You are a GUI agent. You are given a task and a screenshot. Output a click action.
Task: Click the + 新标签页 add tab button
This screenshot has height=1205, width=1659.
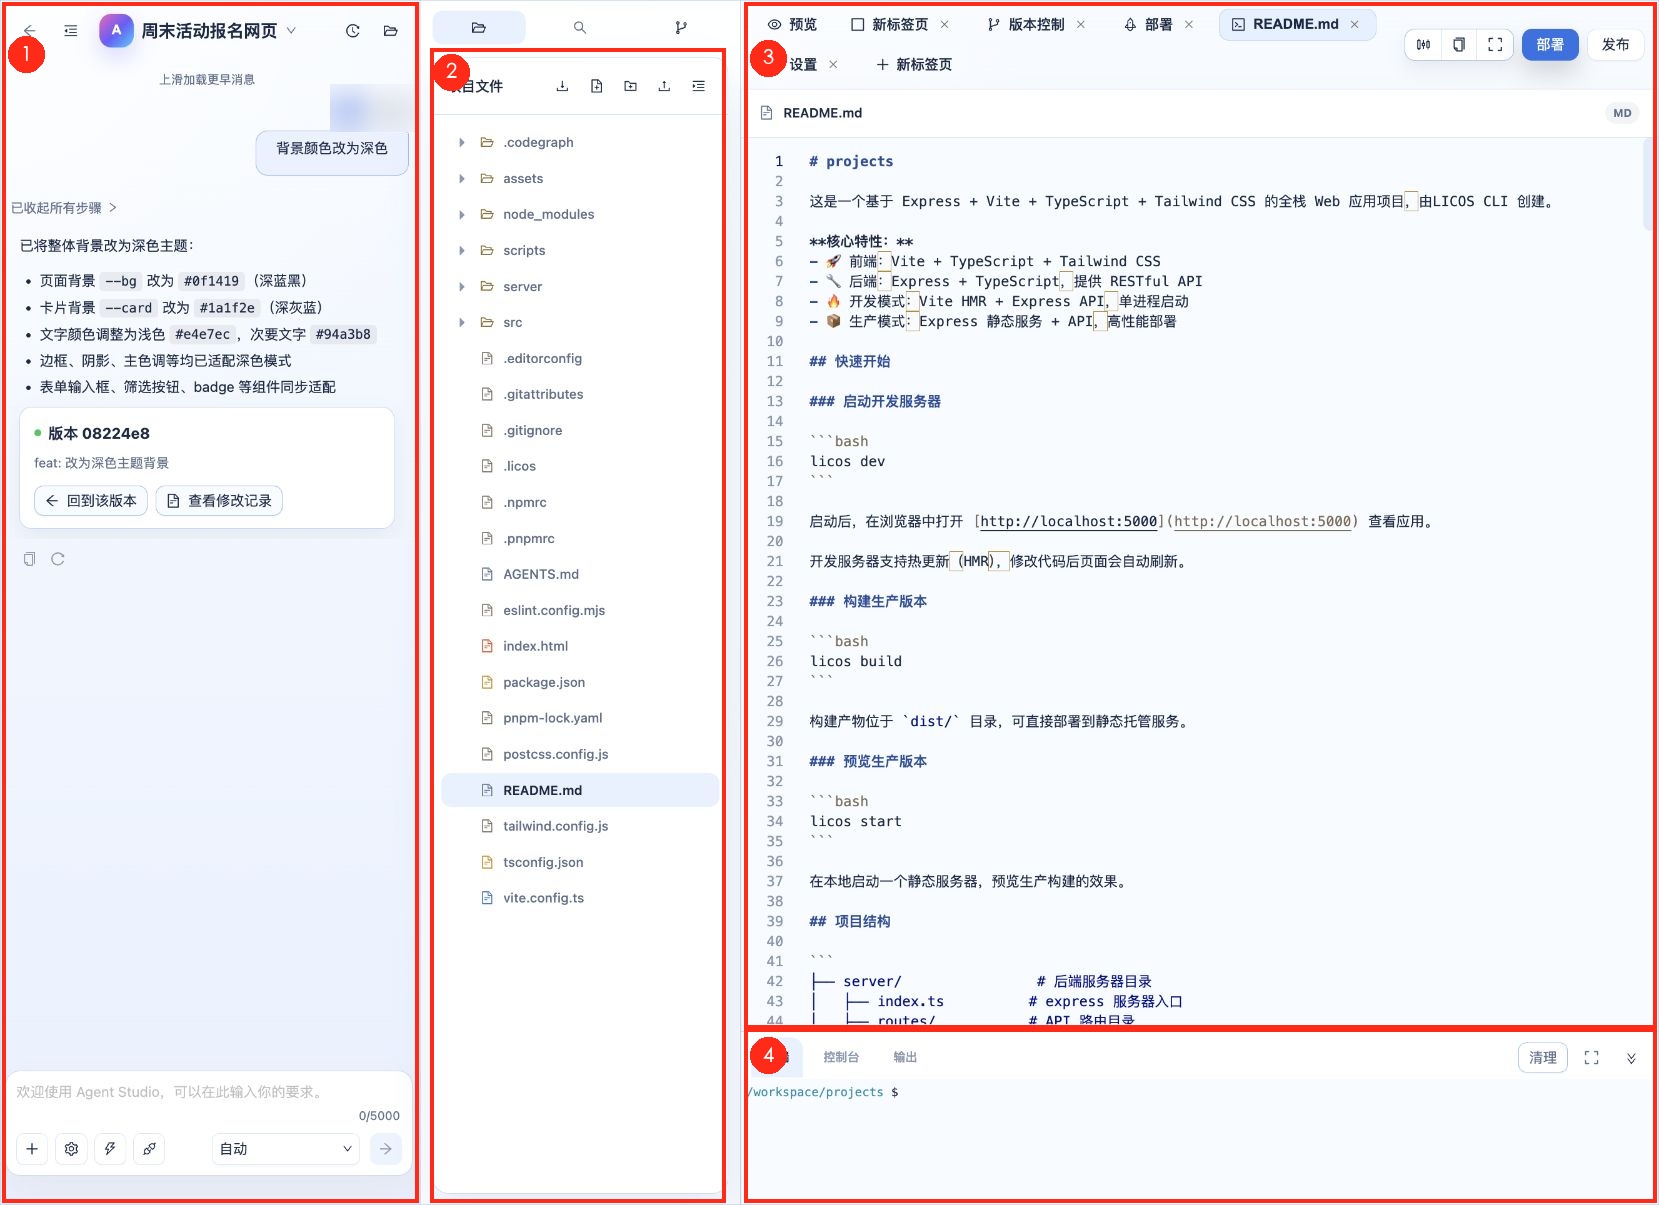(914, 64)
